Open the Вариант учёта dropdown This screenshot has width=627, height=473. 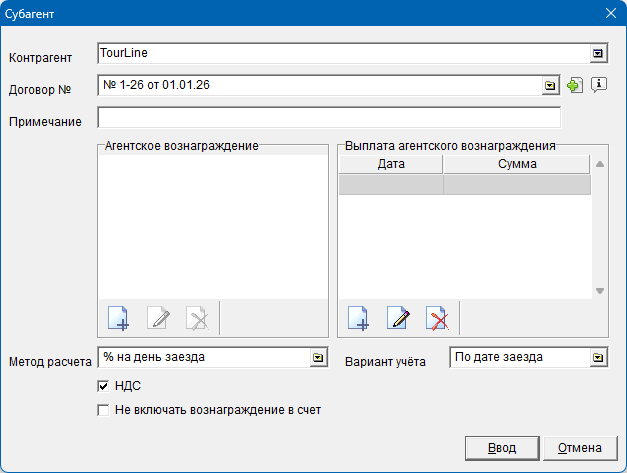click(597, 356)
